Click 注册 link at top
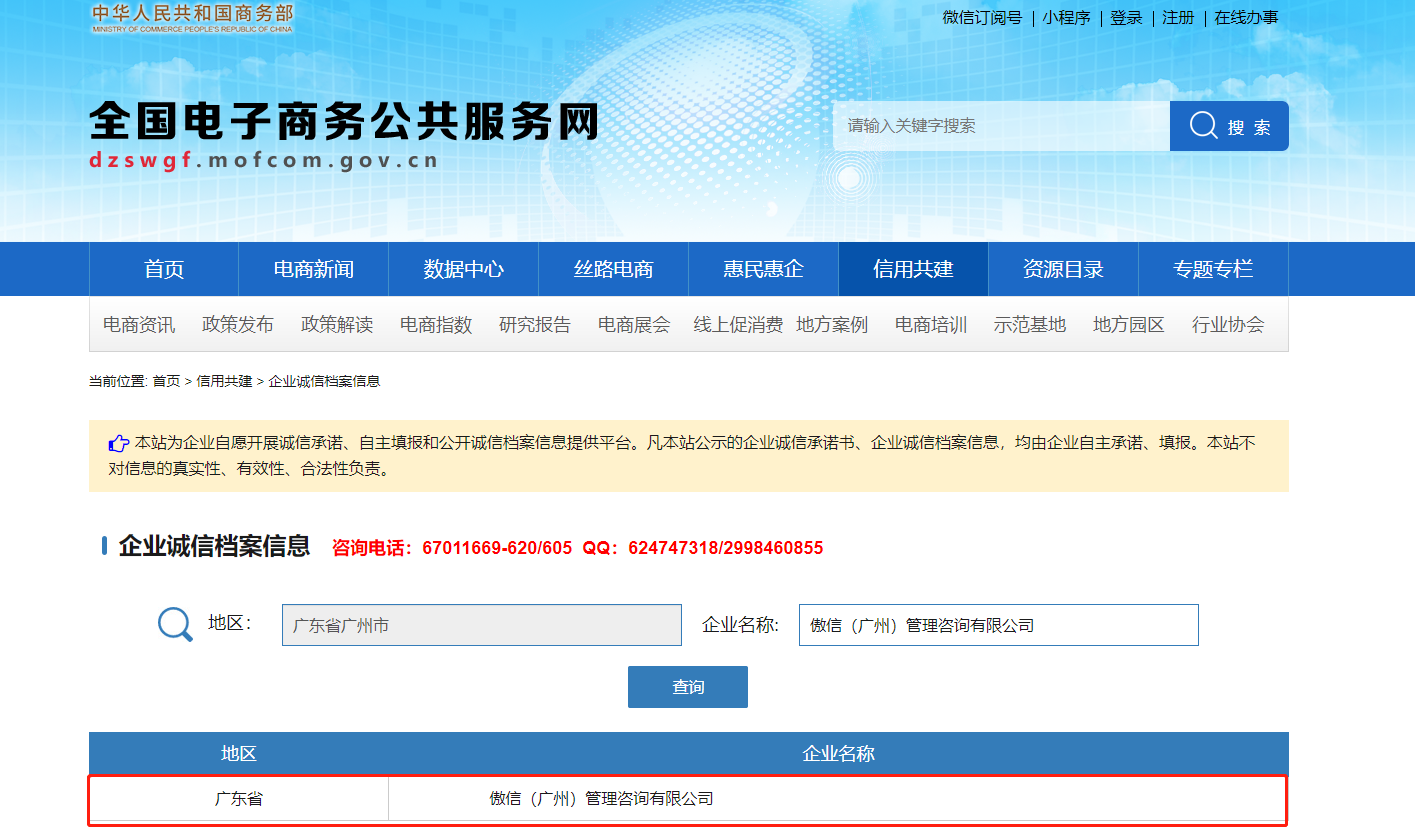Image resolution: width=1415 pixels, height=829 pixels. 1178,18
